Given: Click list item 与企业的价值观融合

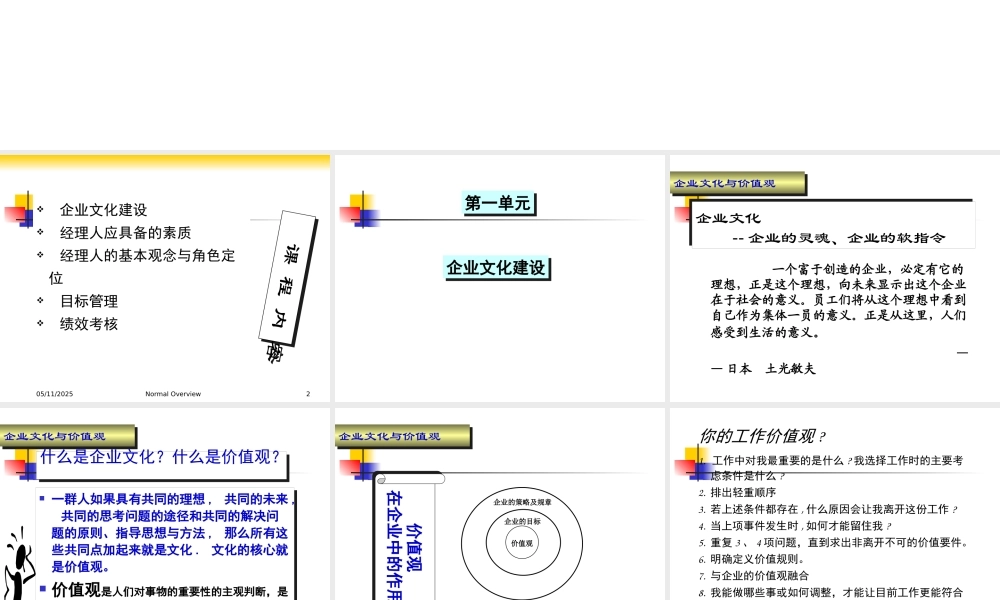Looking at the screenshot, I should coord(759,576).
